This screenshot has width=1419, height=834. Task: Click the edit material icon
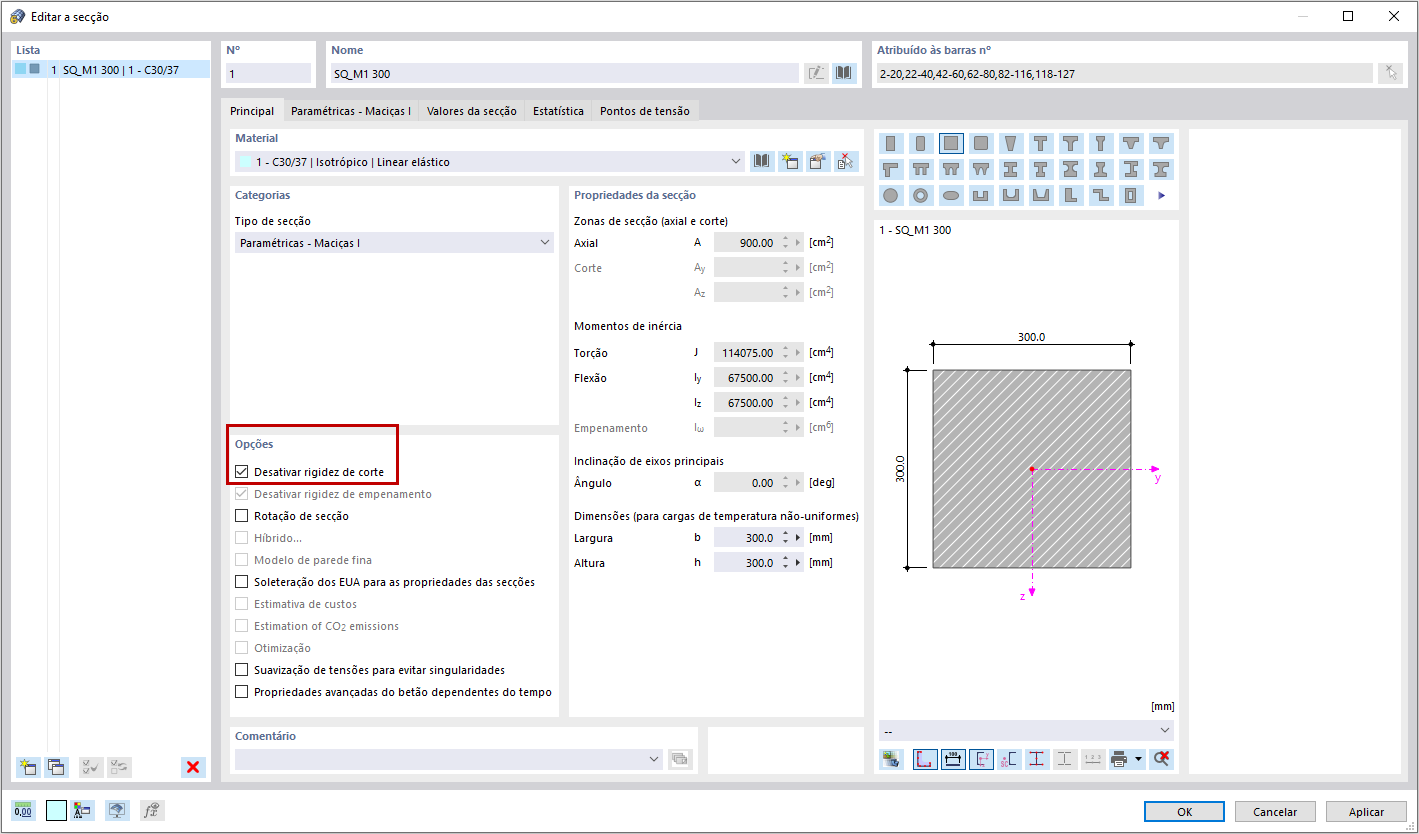click(818, 161)
